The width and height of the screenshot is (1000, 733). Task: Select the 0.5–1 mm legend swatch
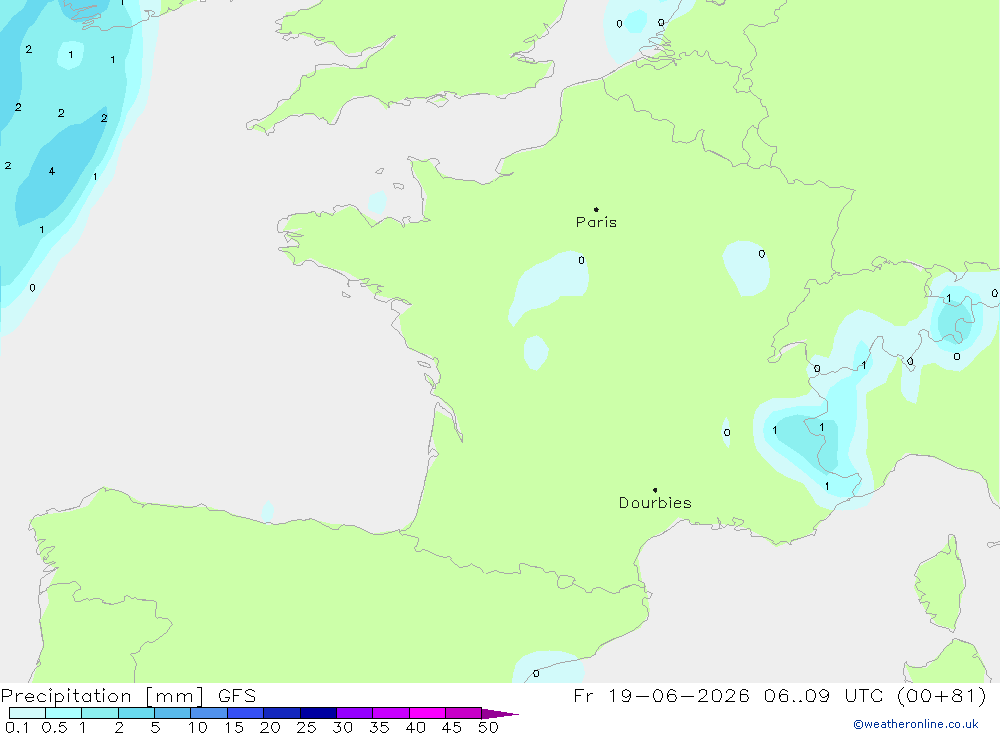64,713
